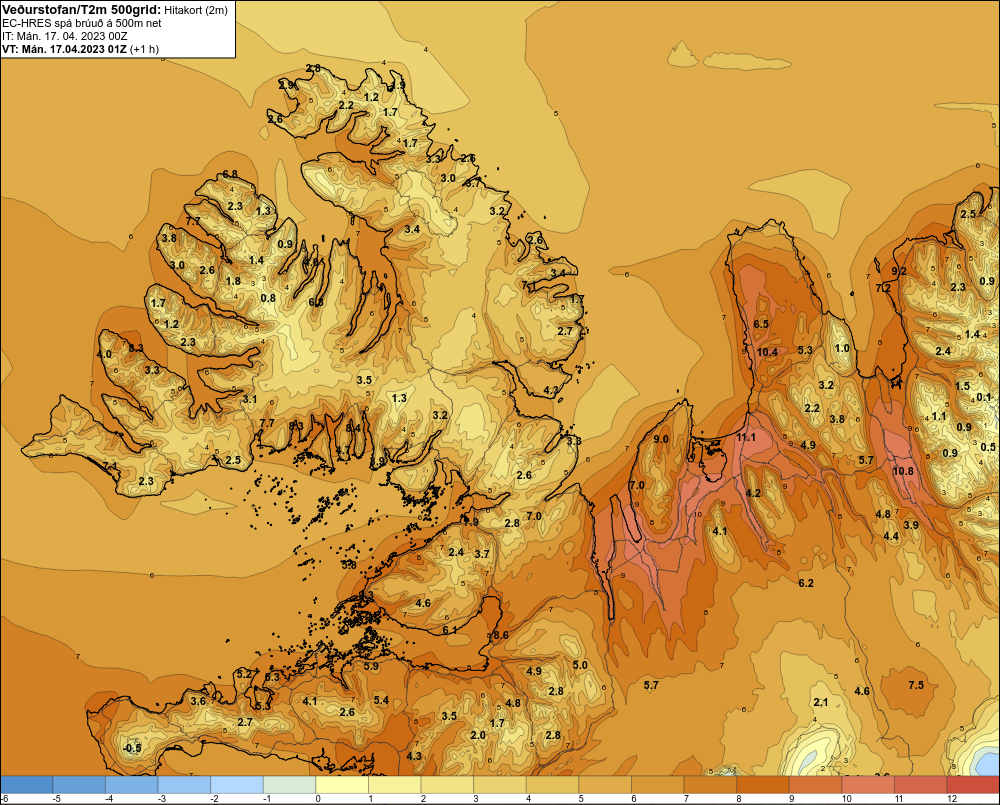Click the 1.5 temperature value
The height and width of the screenshot is (805, 1000).
click(962, 386)
